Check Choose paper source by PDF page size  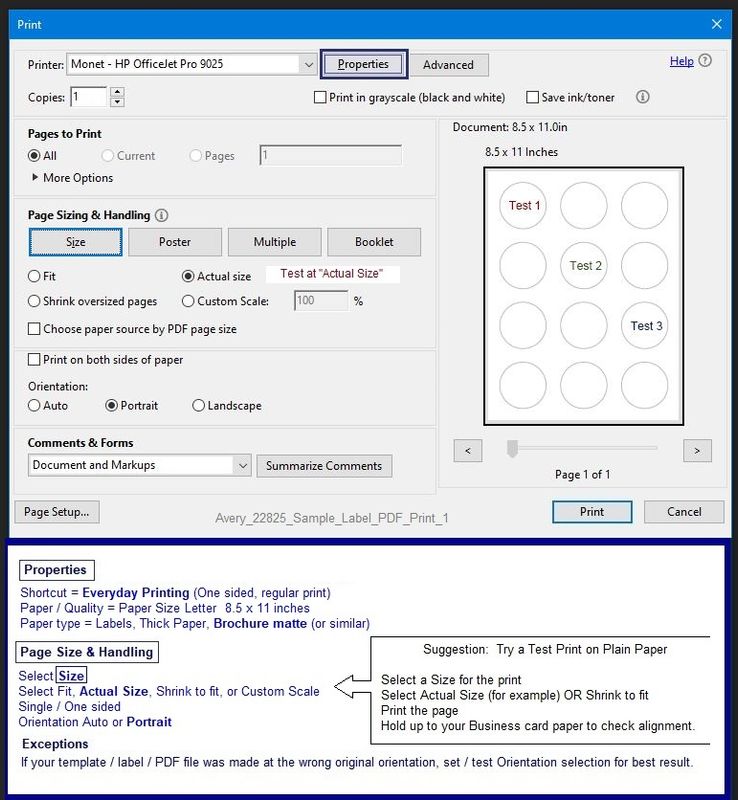pos(34,329)
